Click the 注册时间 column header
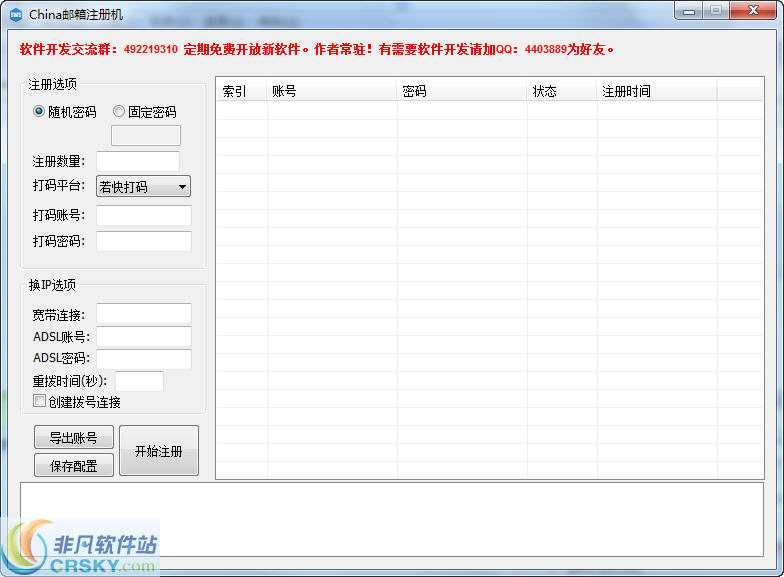The height and width of the screenshot is (577, 784). (657, 92)
